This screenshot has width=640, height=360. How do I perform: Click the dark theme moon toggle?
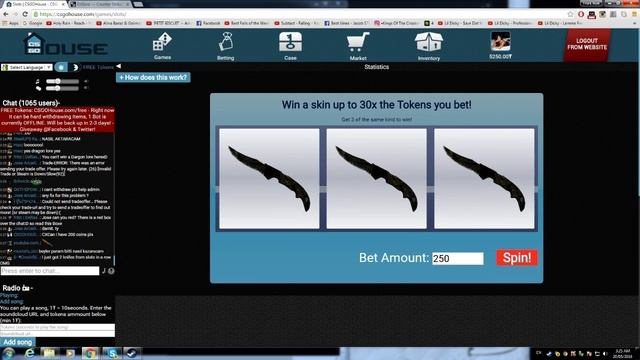74,67
